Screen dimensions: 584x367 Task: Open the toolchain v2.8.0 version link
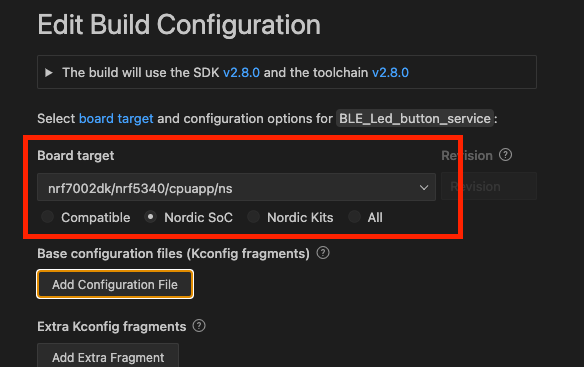pos(390,72)
